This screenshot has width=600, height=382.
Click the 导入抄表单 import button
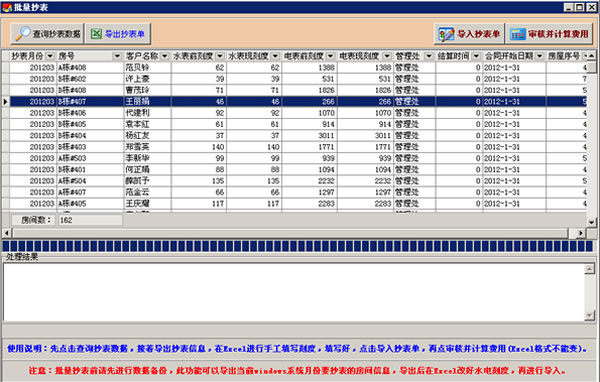470,34
